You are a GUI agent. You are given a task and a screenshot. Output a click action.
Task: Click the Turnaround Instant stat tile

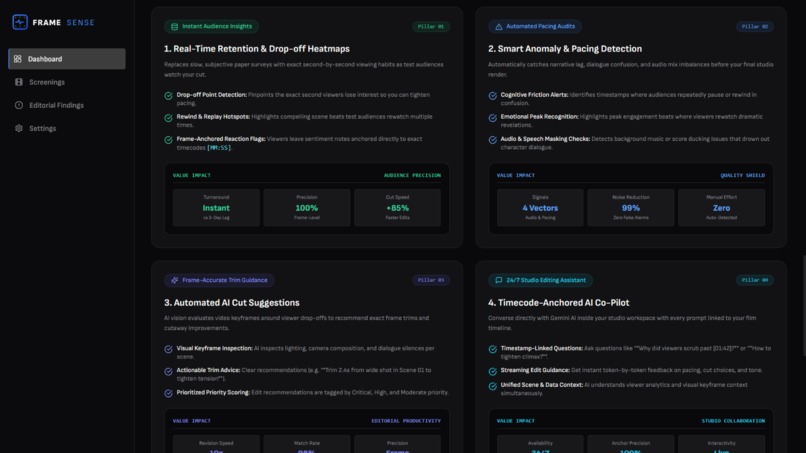click(216, 208)
